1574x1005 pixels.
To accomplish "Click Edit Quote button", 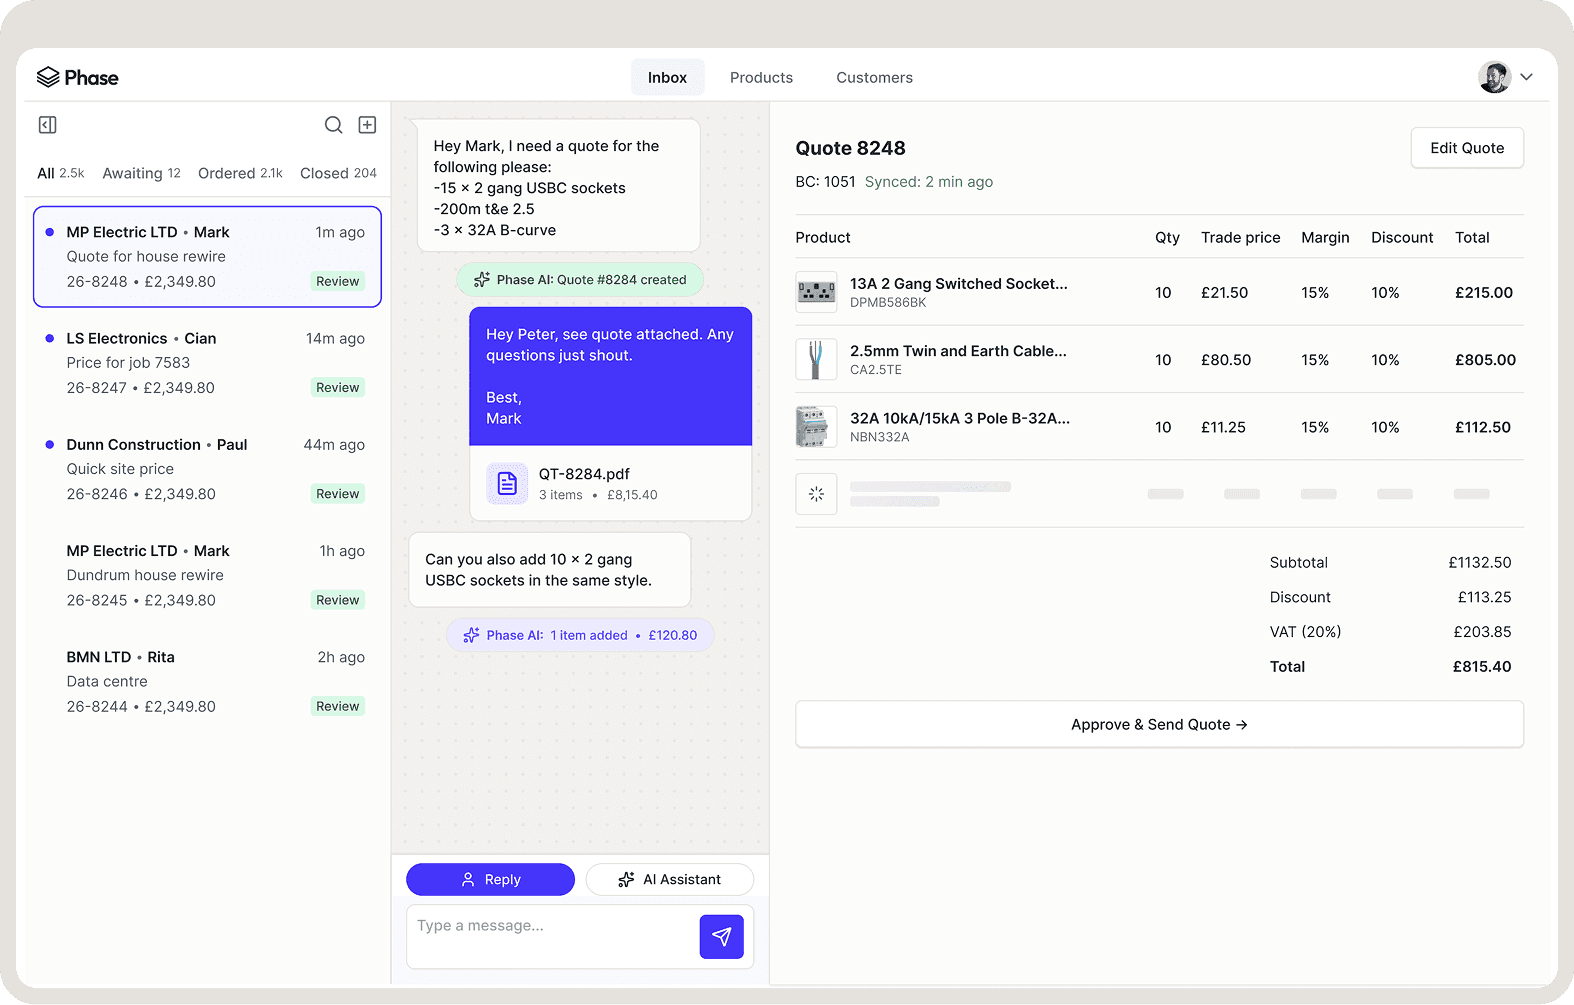I will 1467,148.
